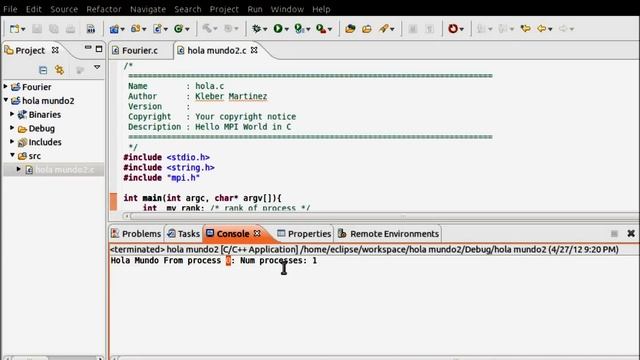Collapse the src folder
640x360 pixels.
click(x=12, y=155)
